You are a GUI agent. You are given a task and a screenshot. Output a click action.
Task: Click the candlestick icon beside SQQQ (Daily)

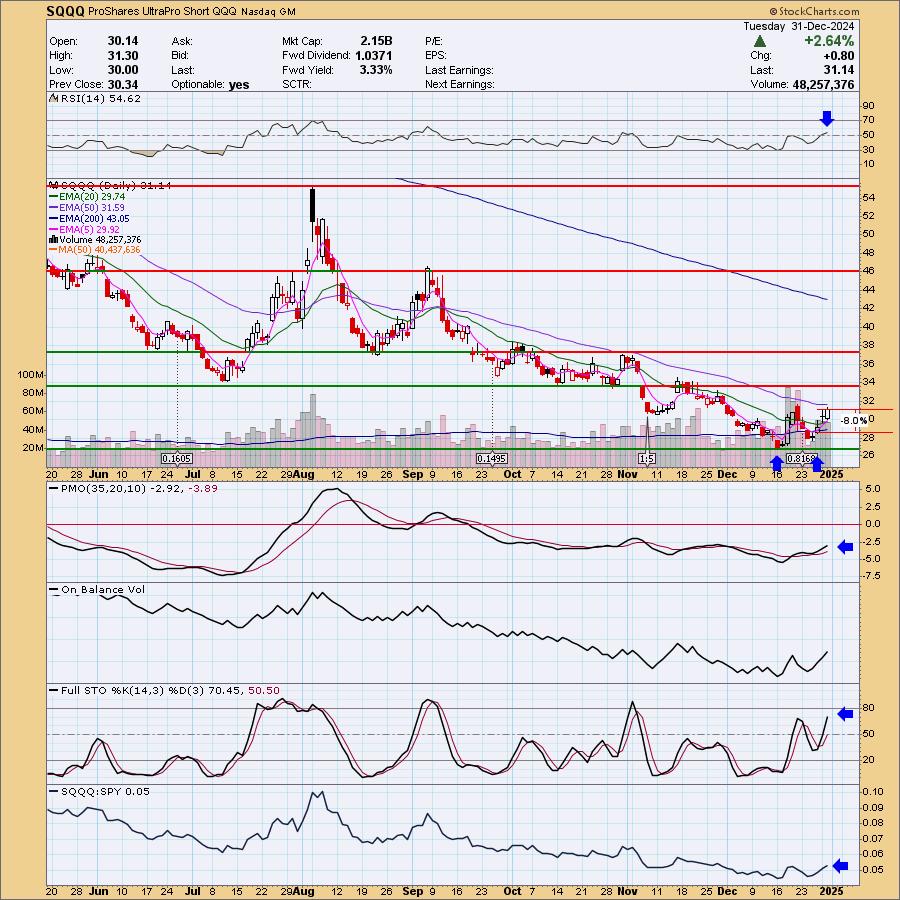(x=55, y=185)
